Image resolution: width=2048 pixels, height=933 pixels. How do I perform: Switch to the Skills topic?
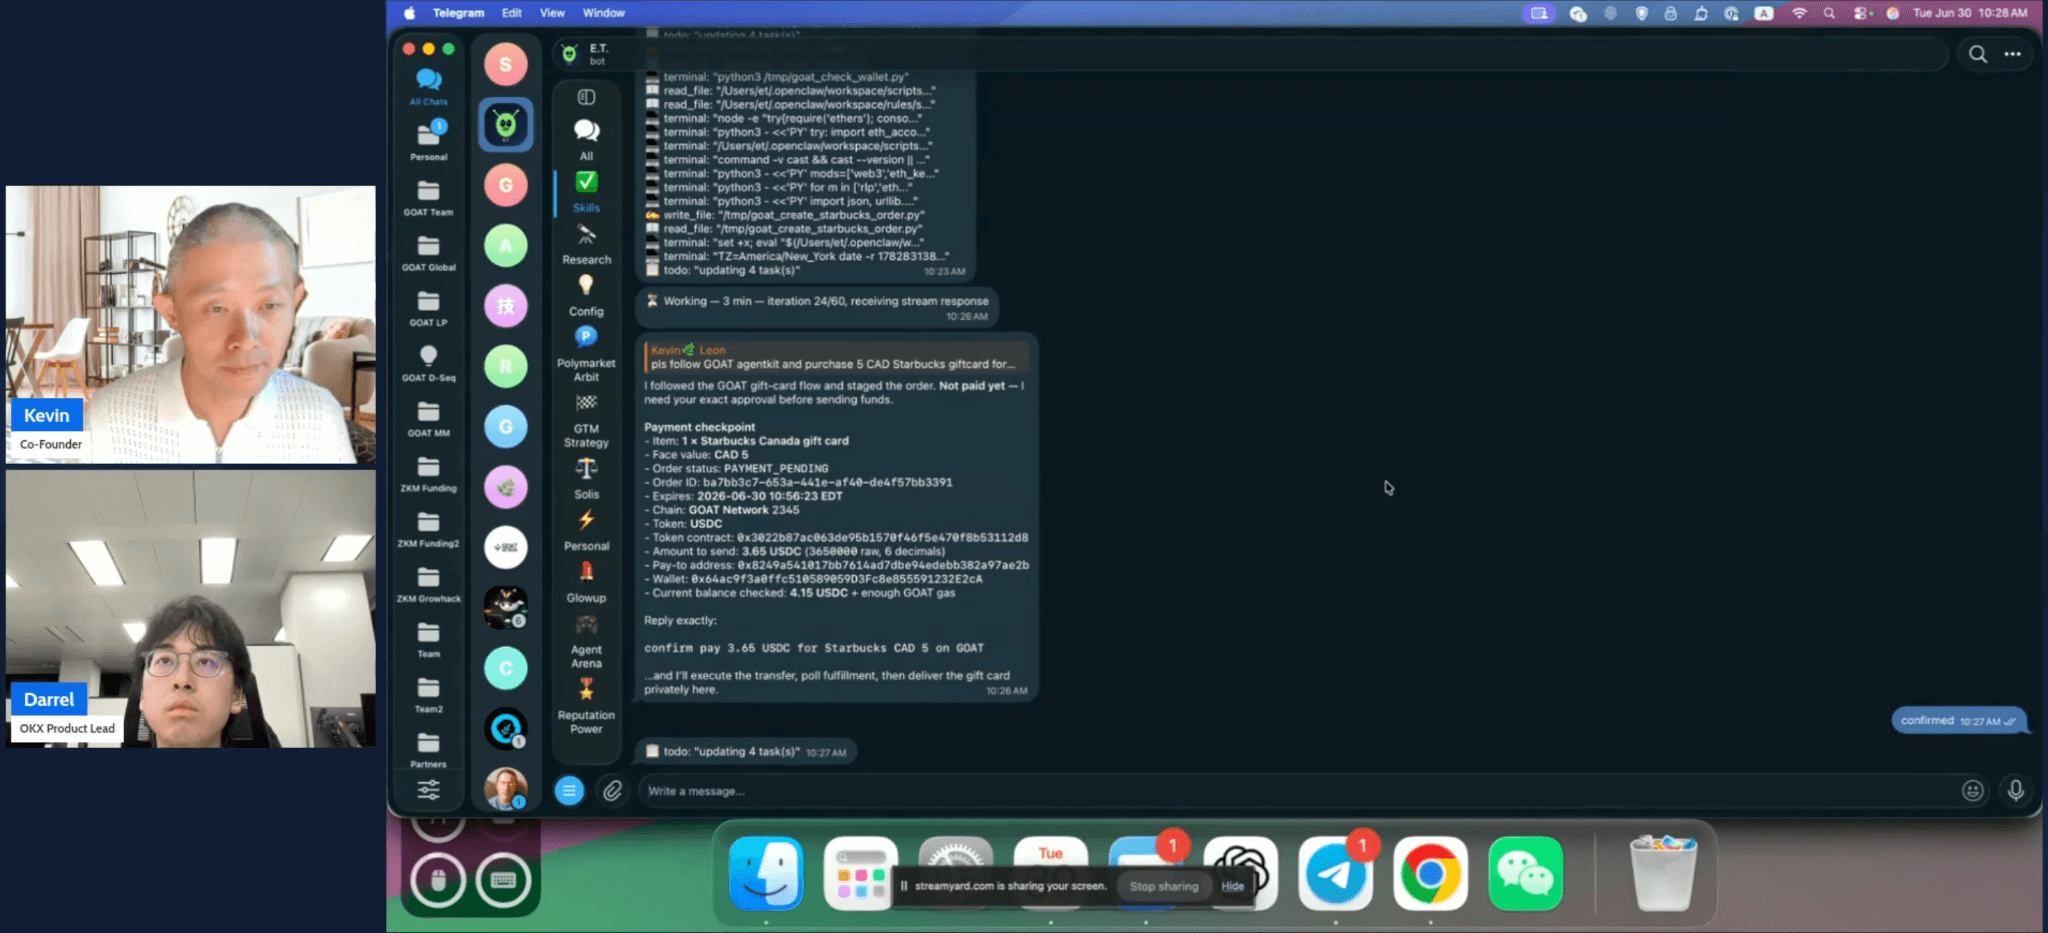coord(586,191)
